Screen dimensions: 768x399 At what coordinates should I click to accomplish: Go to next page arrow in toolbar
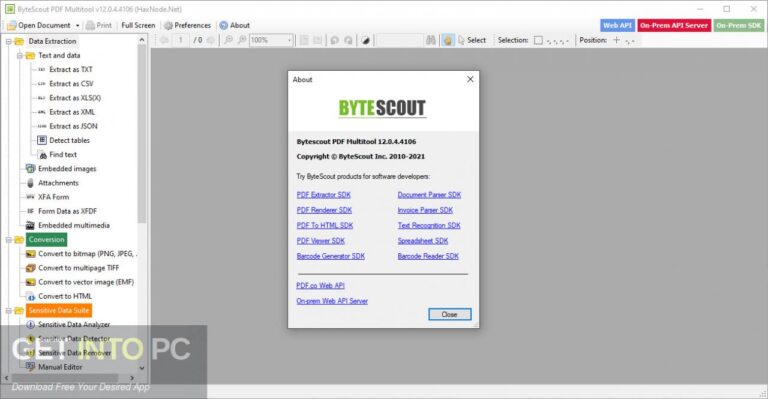(x=211, y=41)
